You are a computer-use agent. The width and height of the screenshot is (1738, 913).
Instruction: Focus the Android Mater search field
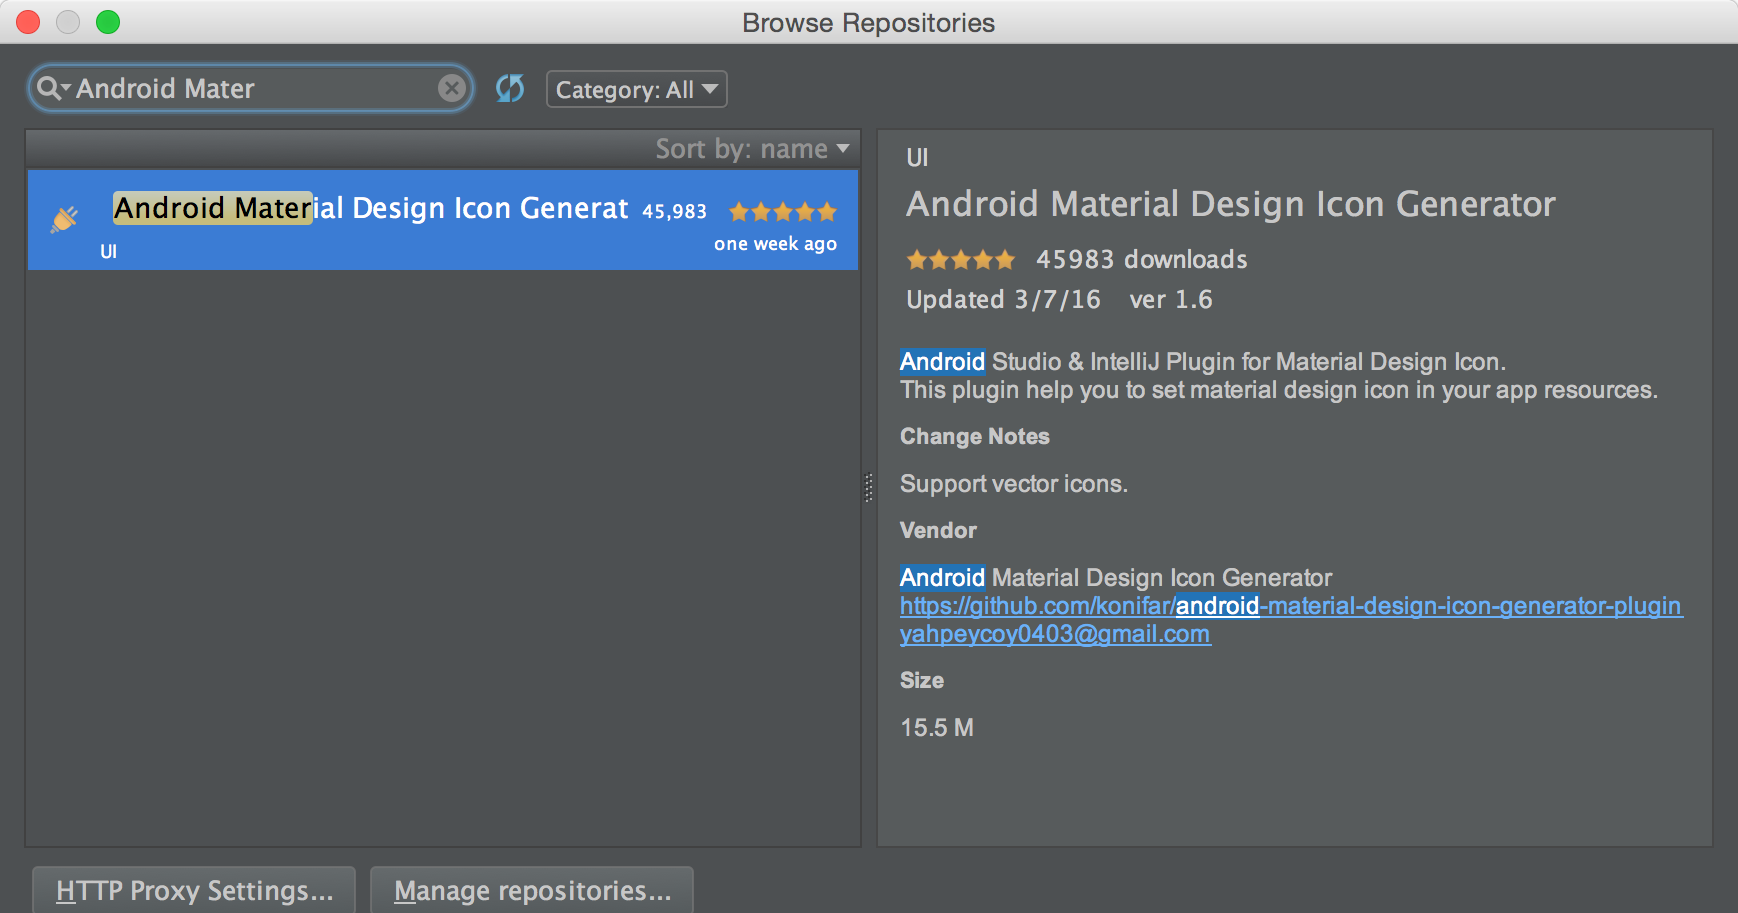(250, 89)
